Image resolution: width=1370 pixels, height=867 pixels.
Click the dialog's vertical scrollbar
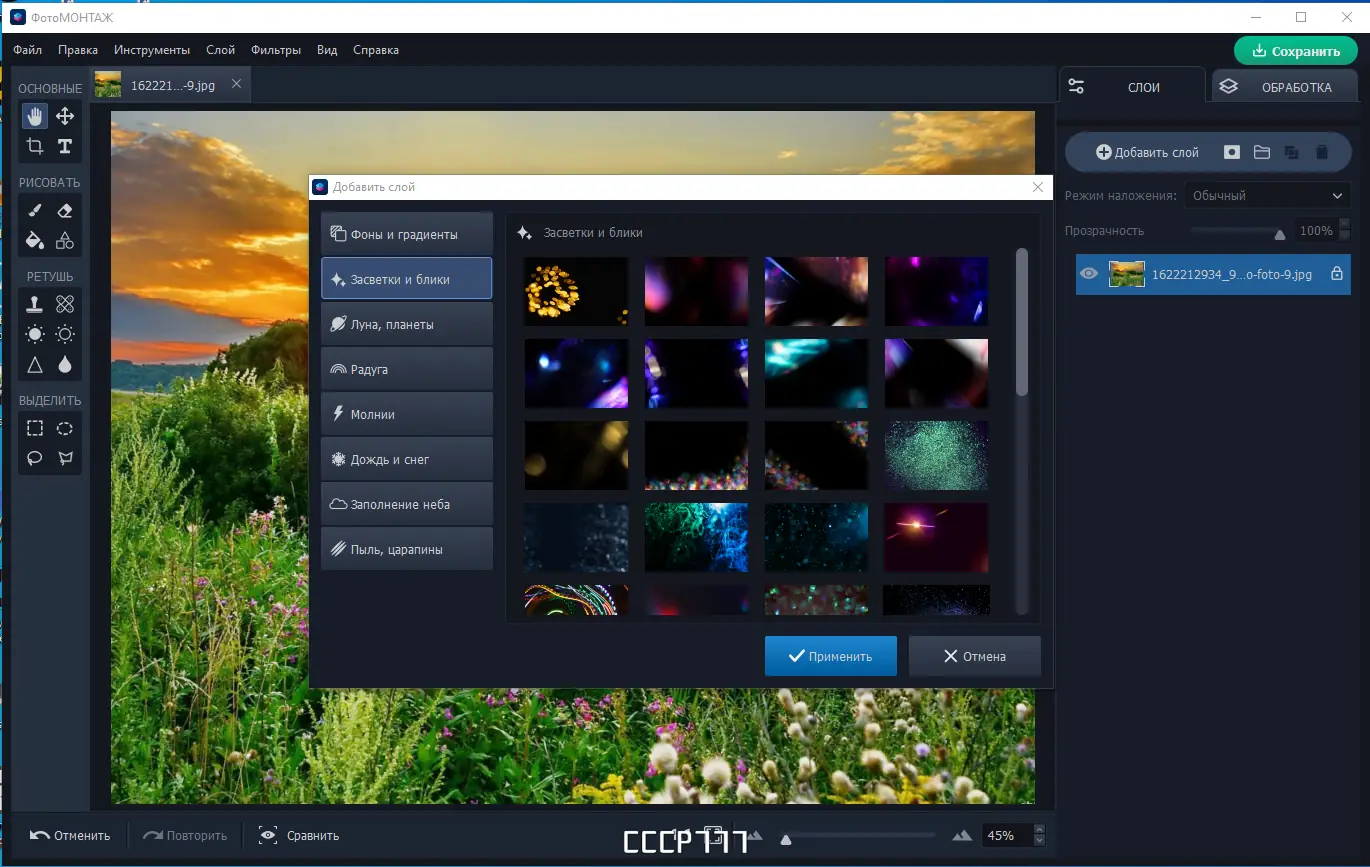click(x=1022, y=320)
